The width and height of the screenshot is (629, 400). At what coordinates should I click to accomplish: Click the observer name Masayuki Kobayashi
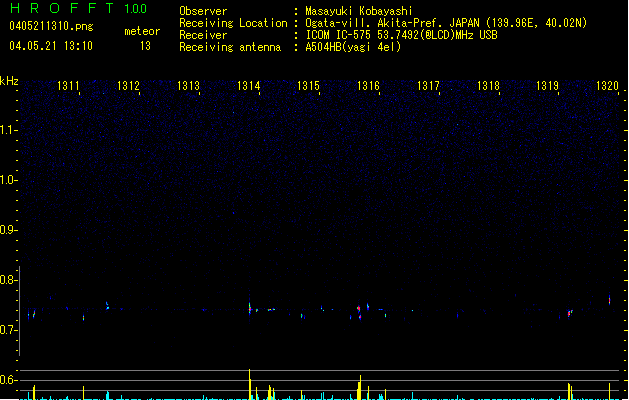359,11
